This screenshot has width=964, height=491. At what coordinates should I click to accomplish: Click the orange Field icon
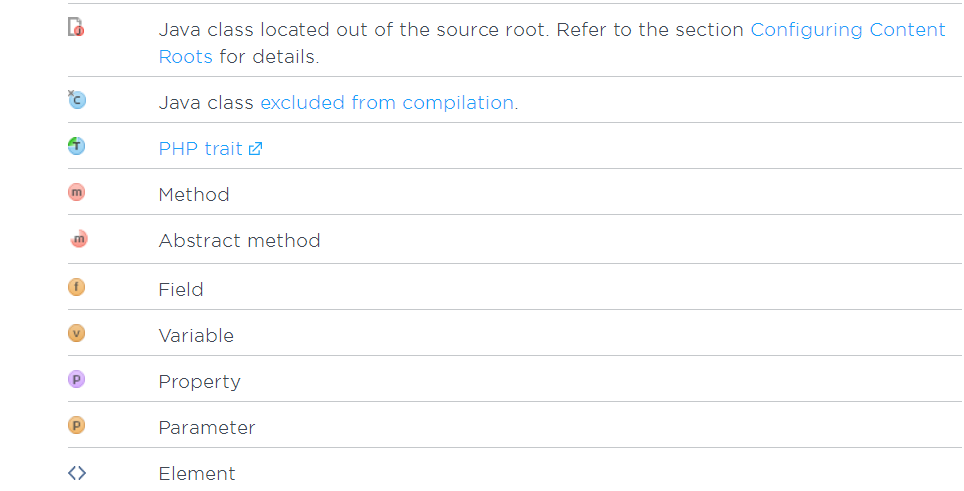76,287
